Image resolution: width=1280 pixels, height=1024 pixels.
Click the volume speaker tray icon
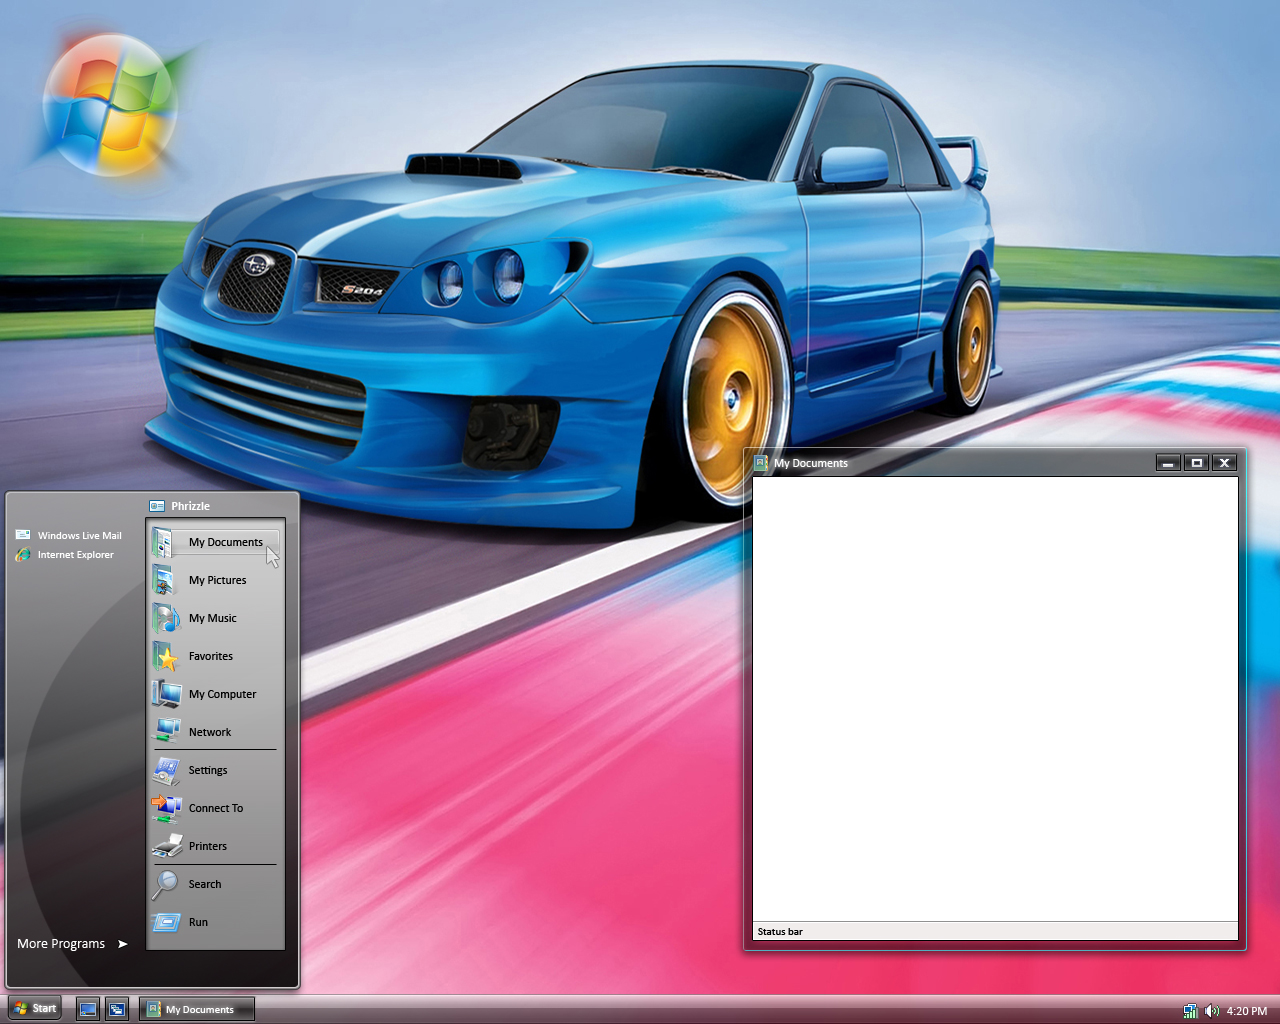pos(1211,1011)
